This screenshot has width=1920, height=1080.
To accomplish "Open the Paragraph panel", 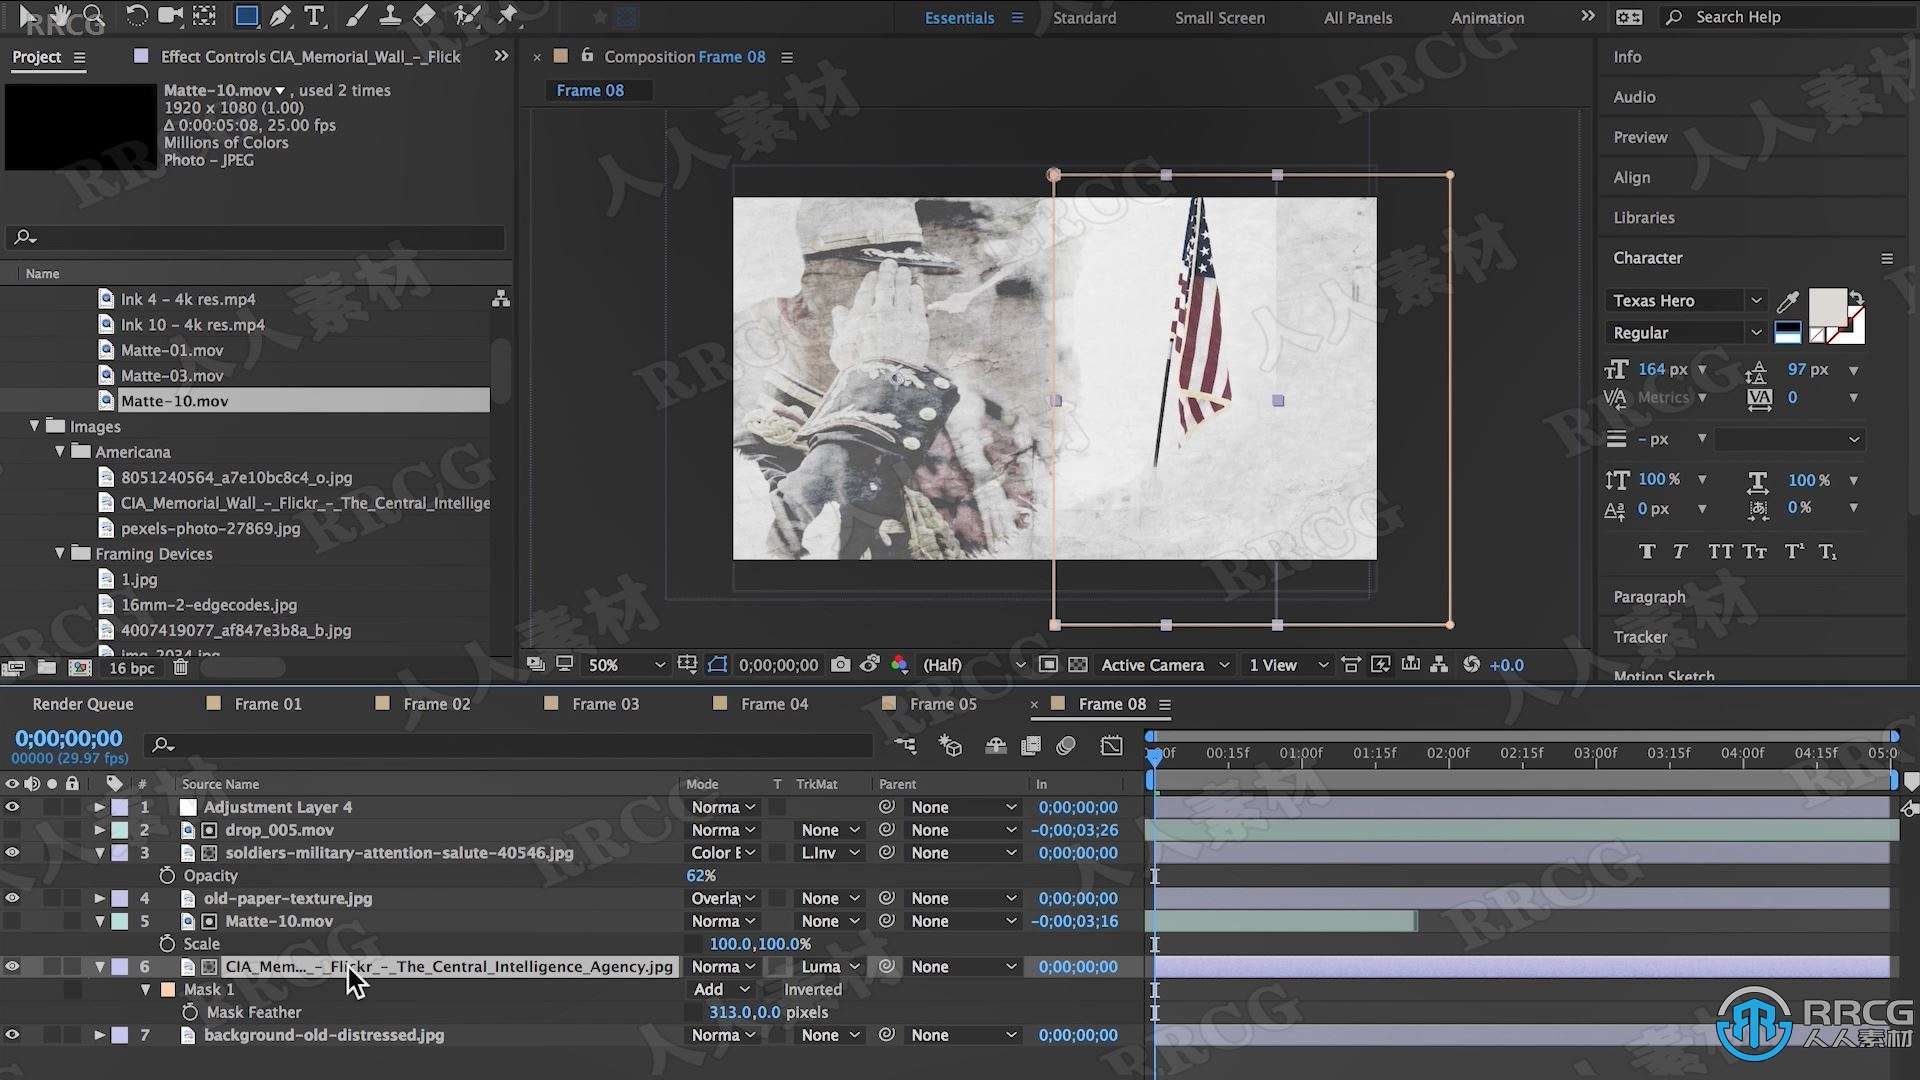I will click(1649, 597).
